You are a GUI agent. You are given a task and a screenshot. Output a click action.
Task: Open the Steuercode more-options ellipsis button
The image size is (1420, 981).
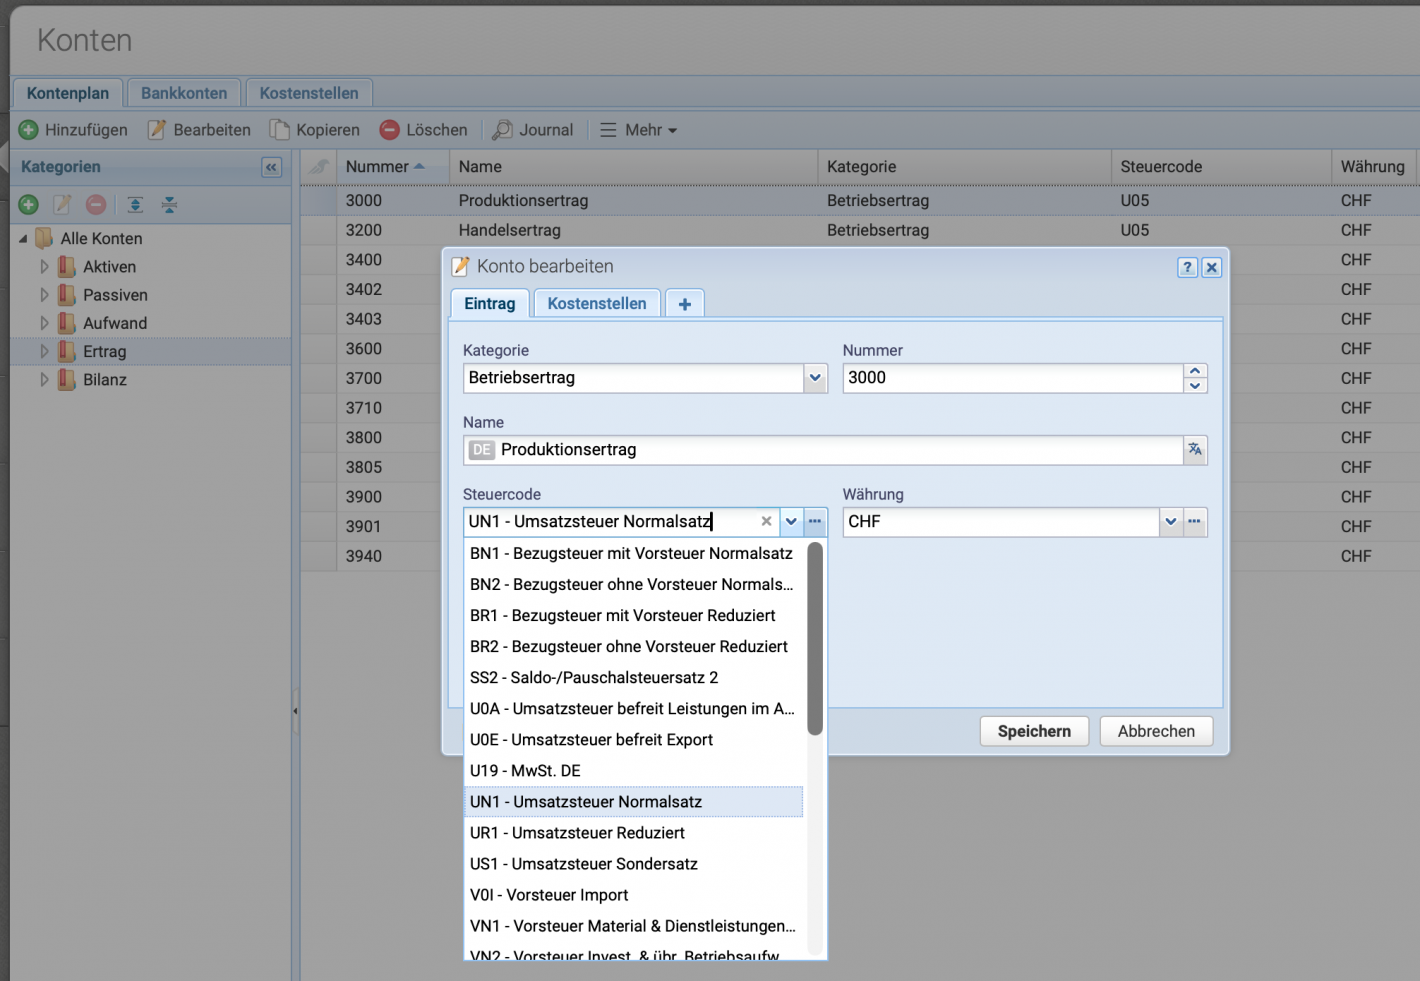[815, 521]
